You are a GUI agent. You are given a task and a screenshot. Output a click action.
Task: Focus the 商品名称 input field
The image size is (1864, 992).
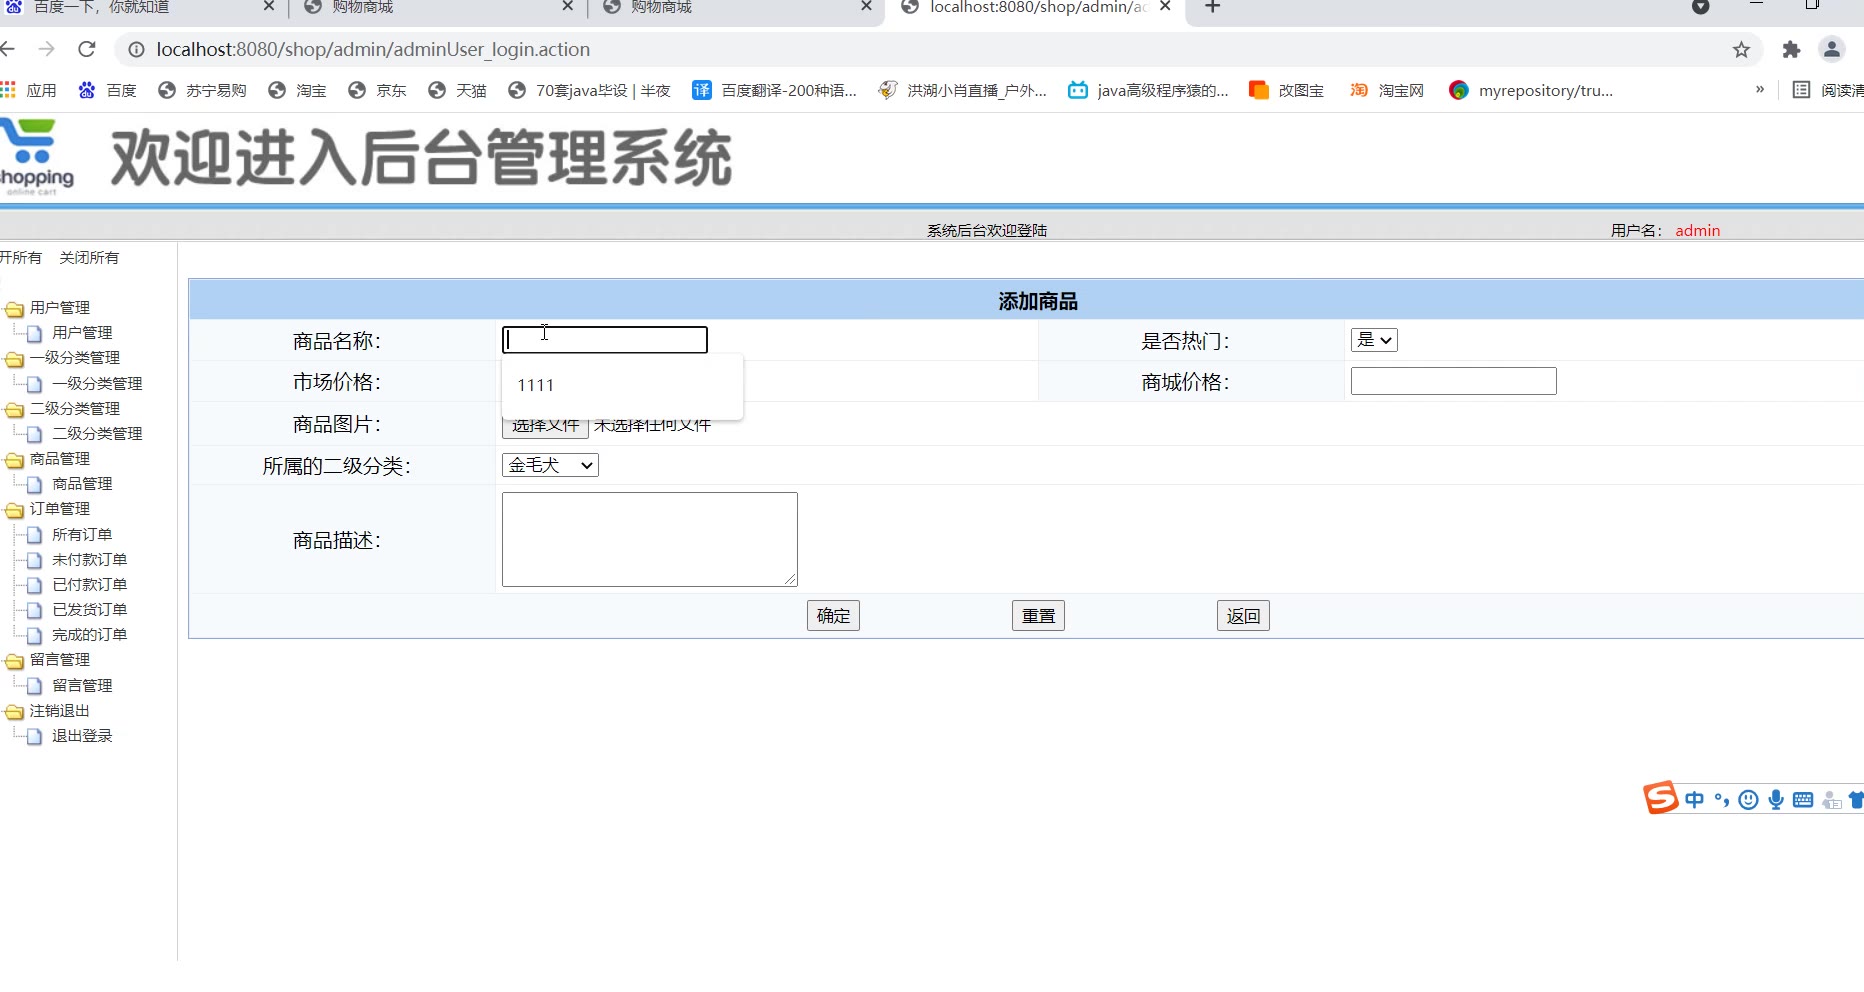point(604,340)
